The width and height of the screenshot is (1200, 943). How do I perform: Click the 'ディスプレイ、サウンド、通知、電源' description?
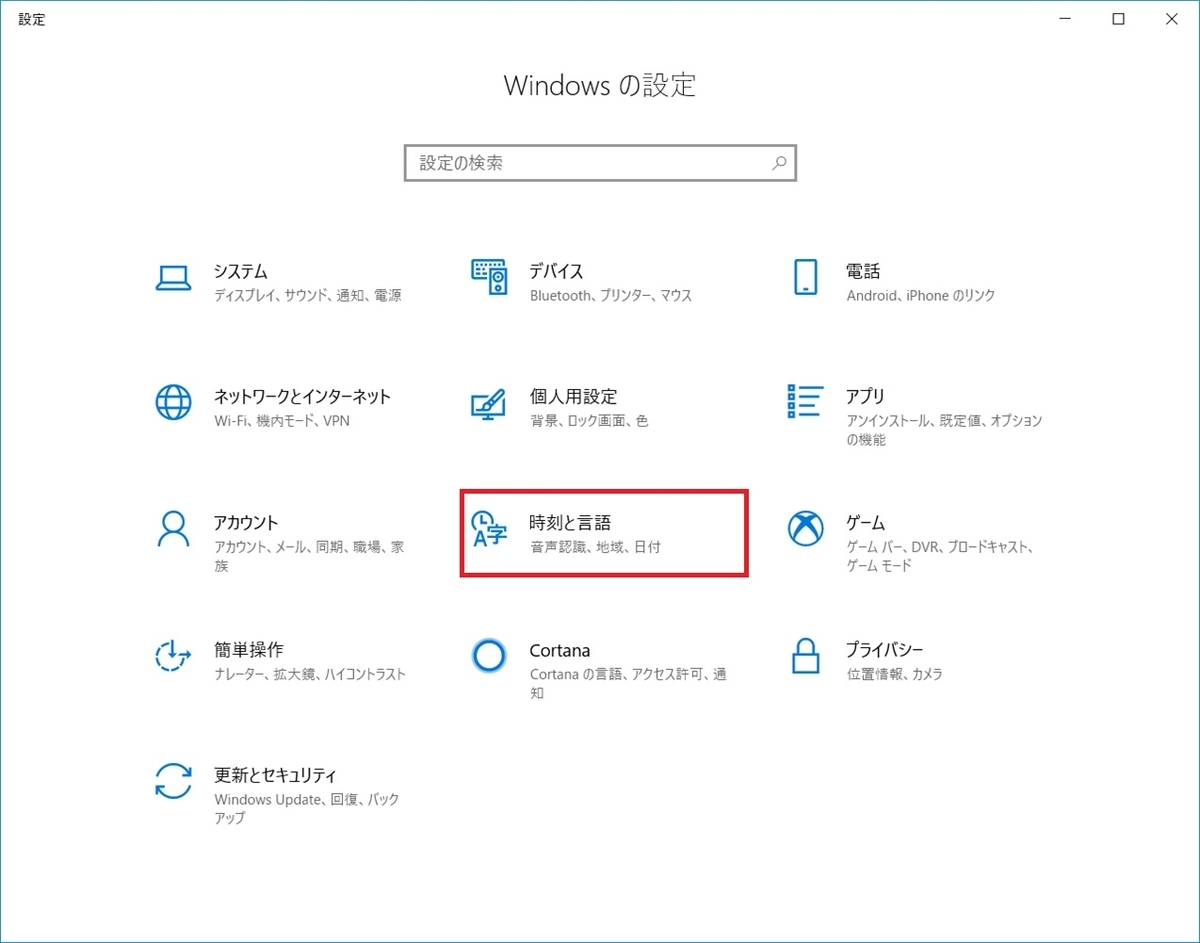point(308,296)
